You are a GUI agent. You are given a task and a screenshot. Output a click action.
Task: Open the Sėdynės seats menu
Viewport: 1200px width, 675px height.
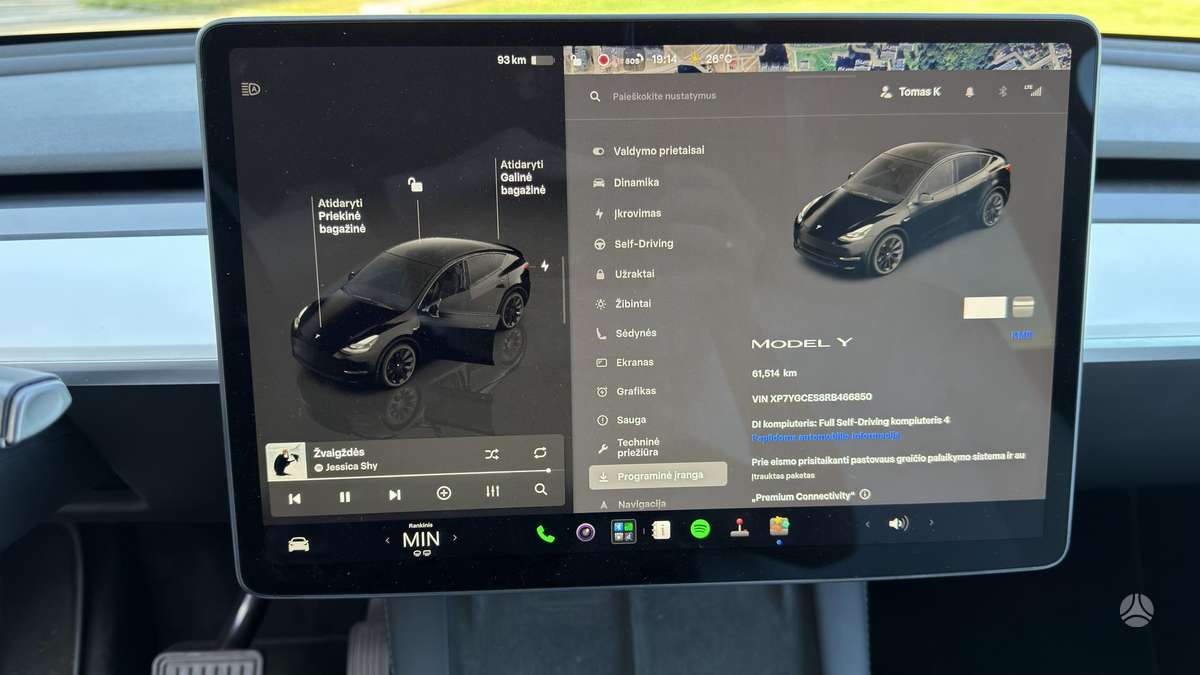(626, 333)
